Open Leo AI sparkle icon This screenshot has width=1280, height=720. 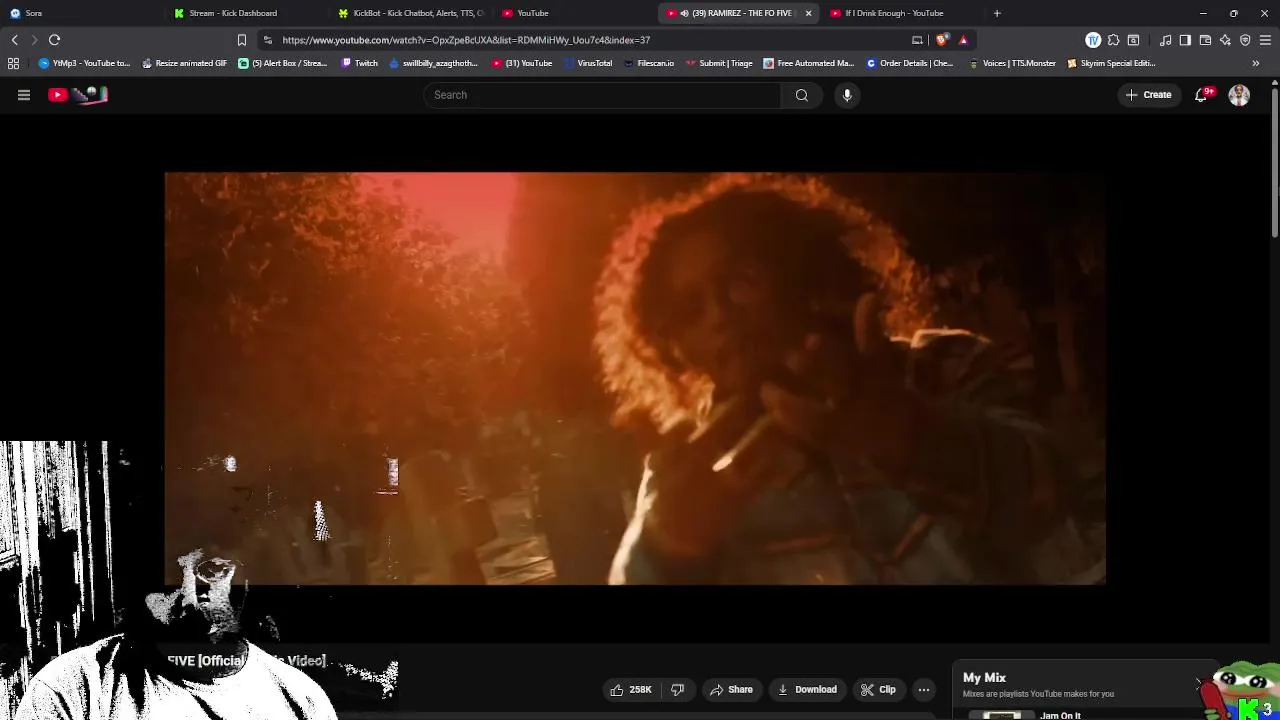1225,40
